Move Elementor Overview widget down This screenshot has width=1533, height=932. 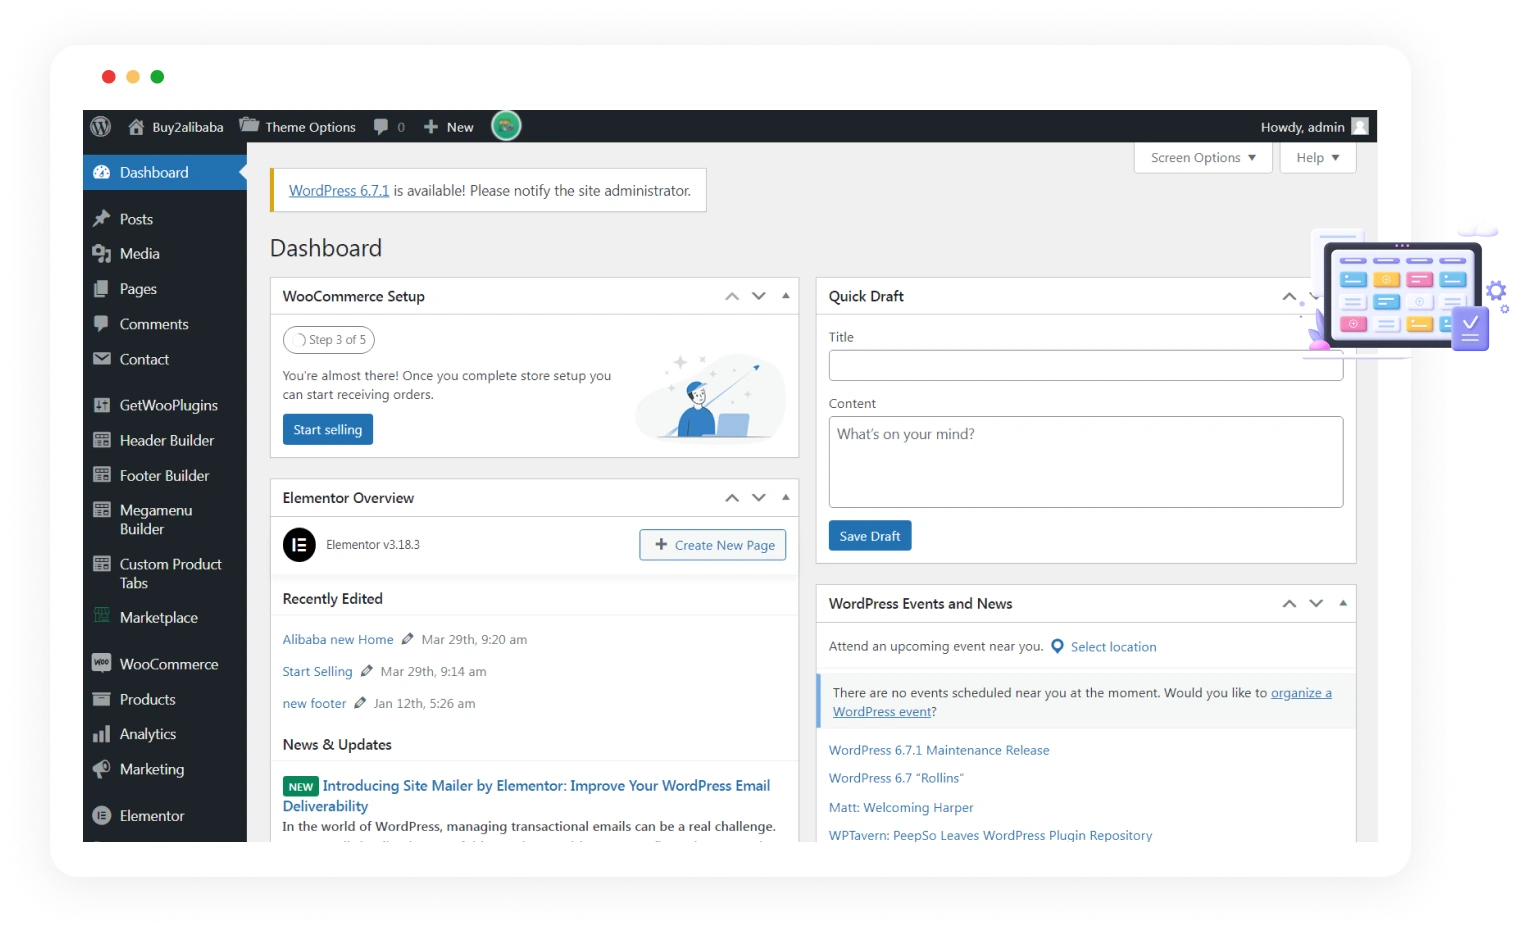pos(759,498)
